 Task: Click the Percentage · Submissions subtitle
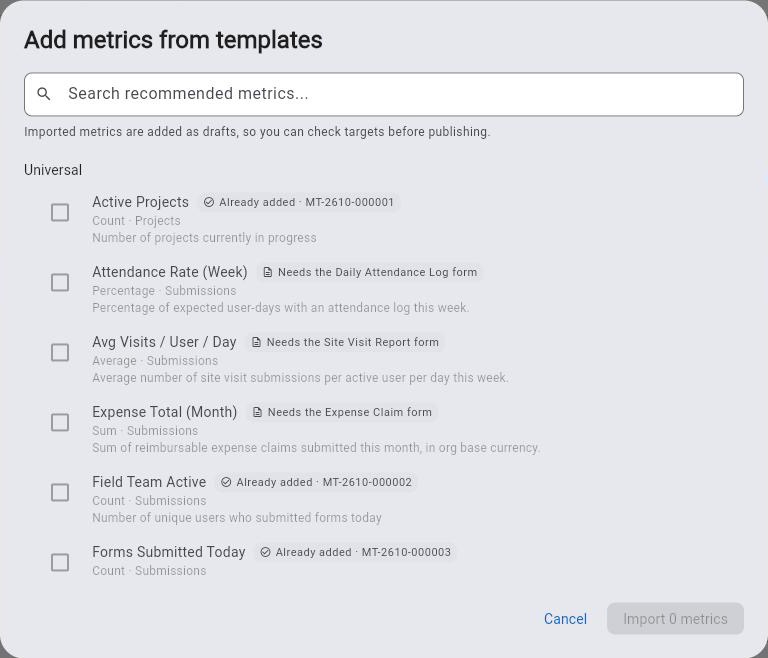tap(164, 291)
